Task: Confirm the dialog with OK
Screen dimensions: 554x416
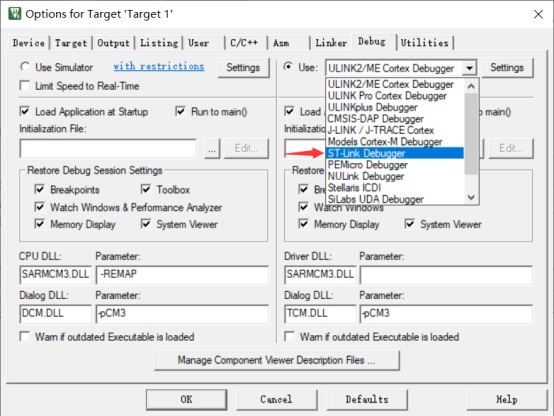Action: (x=187, y=399)
